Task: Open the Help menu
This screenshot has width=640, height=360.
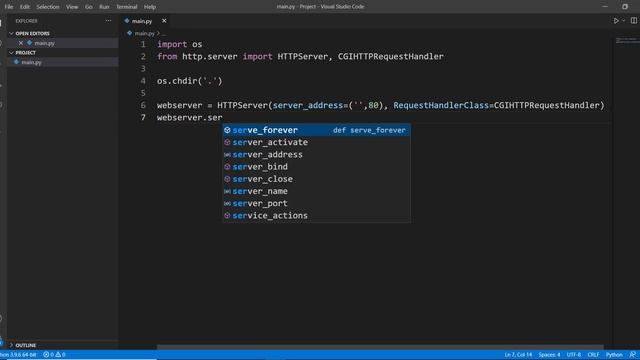Action: [150, 7]
